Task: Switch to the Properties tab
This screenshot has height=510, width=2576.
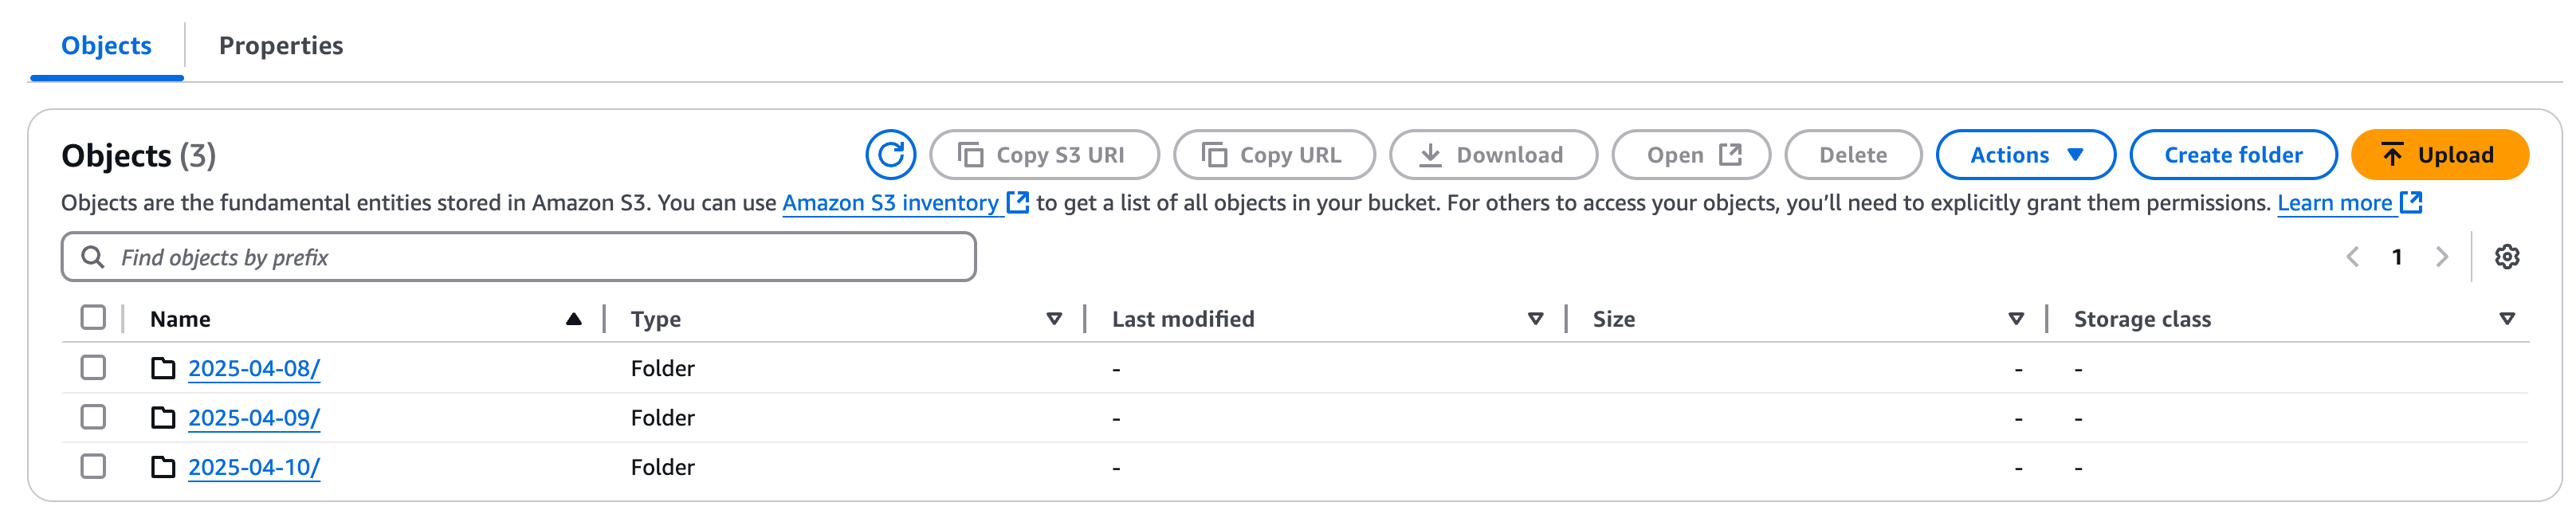Action: (281, 46)
